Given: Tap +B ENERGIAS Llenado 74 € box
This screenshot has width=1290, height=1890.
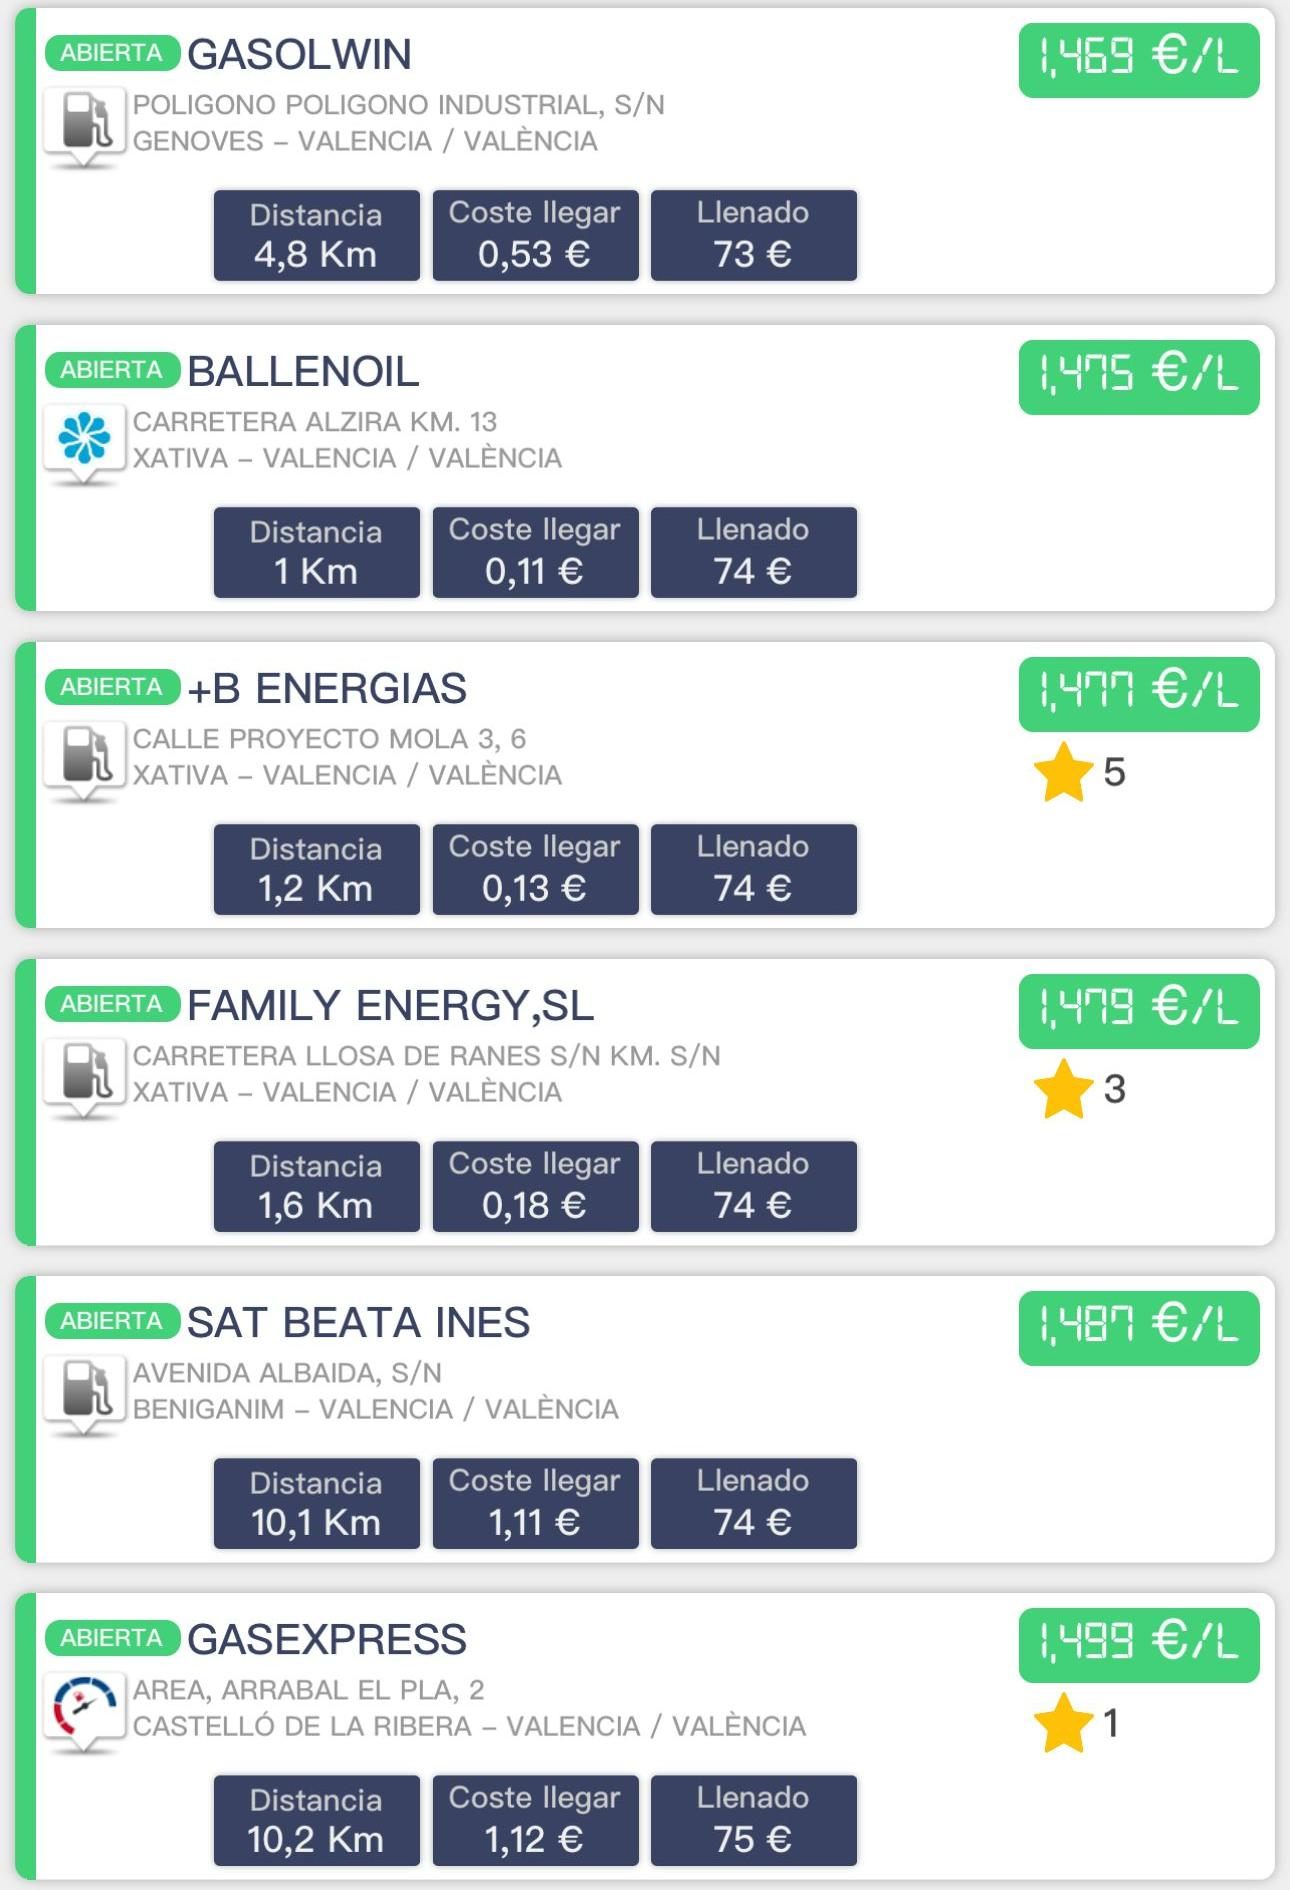Looking at the screenshot, I should point(754,869).
